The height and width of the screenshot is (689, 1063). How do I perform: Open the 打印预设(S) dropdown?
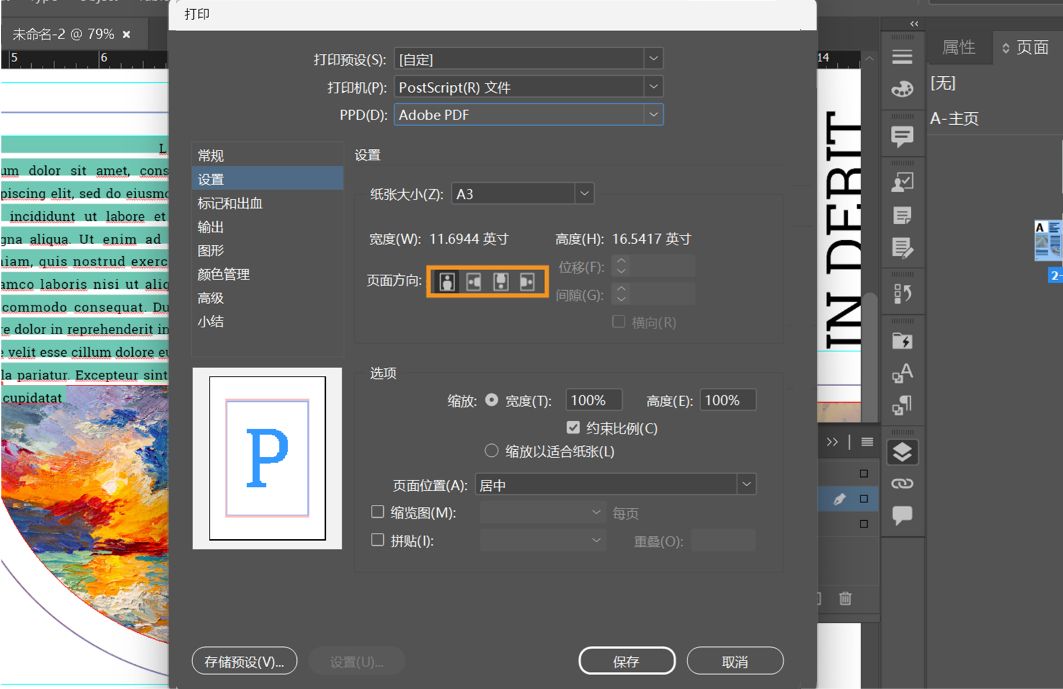pyautogui.click(x=528, y=59)
